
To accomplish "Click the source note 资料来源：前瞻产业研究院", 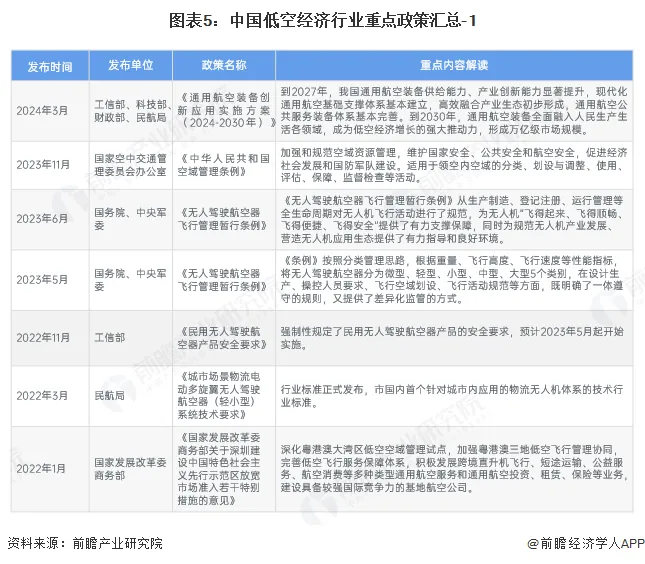I will point(85,543).
